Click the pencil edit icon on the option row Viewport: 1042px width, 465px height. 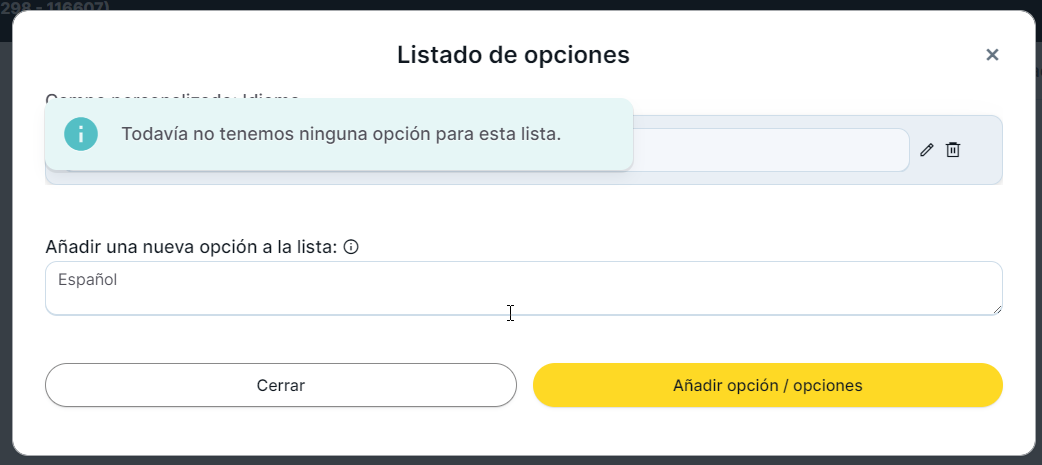tap(926, 150)
